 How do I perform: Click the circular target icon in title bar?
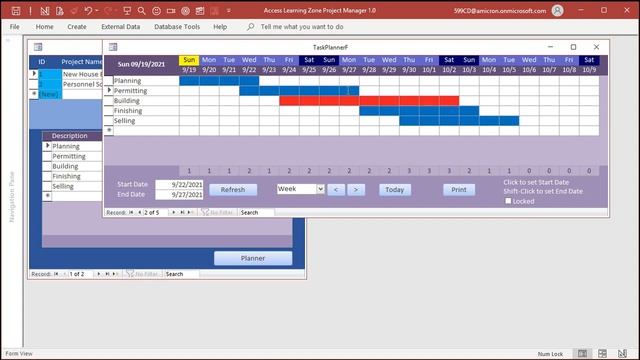[x=185, y=11]
